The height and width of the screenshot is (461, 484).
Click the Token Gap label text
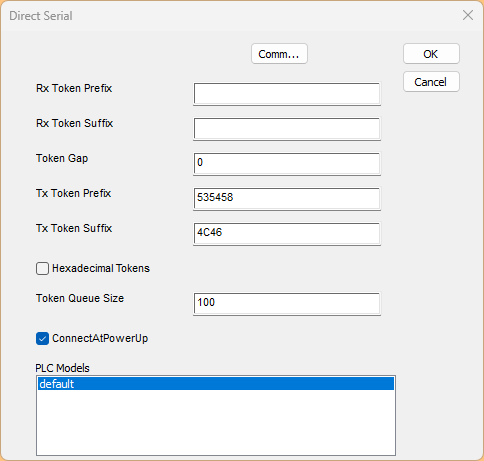[62, 158]
